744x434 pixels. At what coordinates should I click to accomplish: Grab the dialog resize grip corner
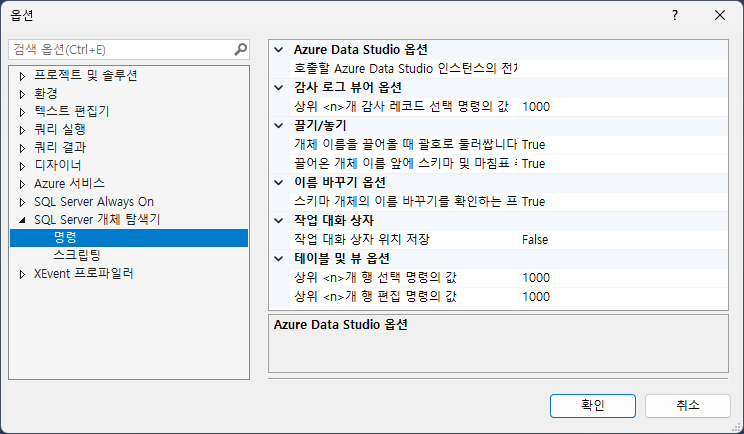(x=737, y=427)
